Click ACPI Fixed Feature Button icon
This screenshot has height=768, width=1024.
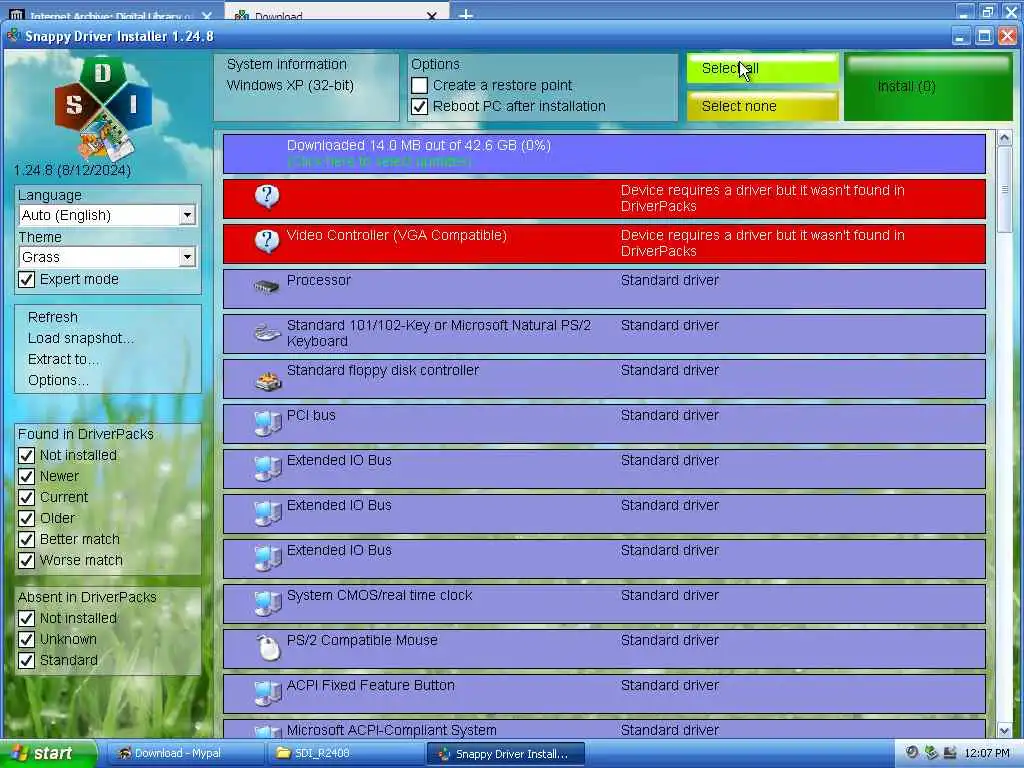(x=268, y=694)
